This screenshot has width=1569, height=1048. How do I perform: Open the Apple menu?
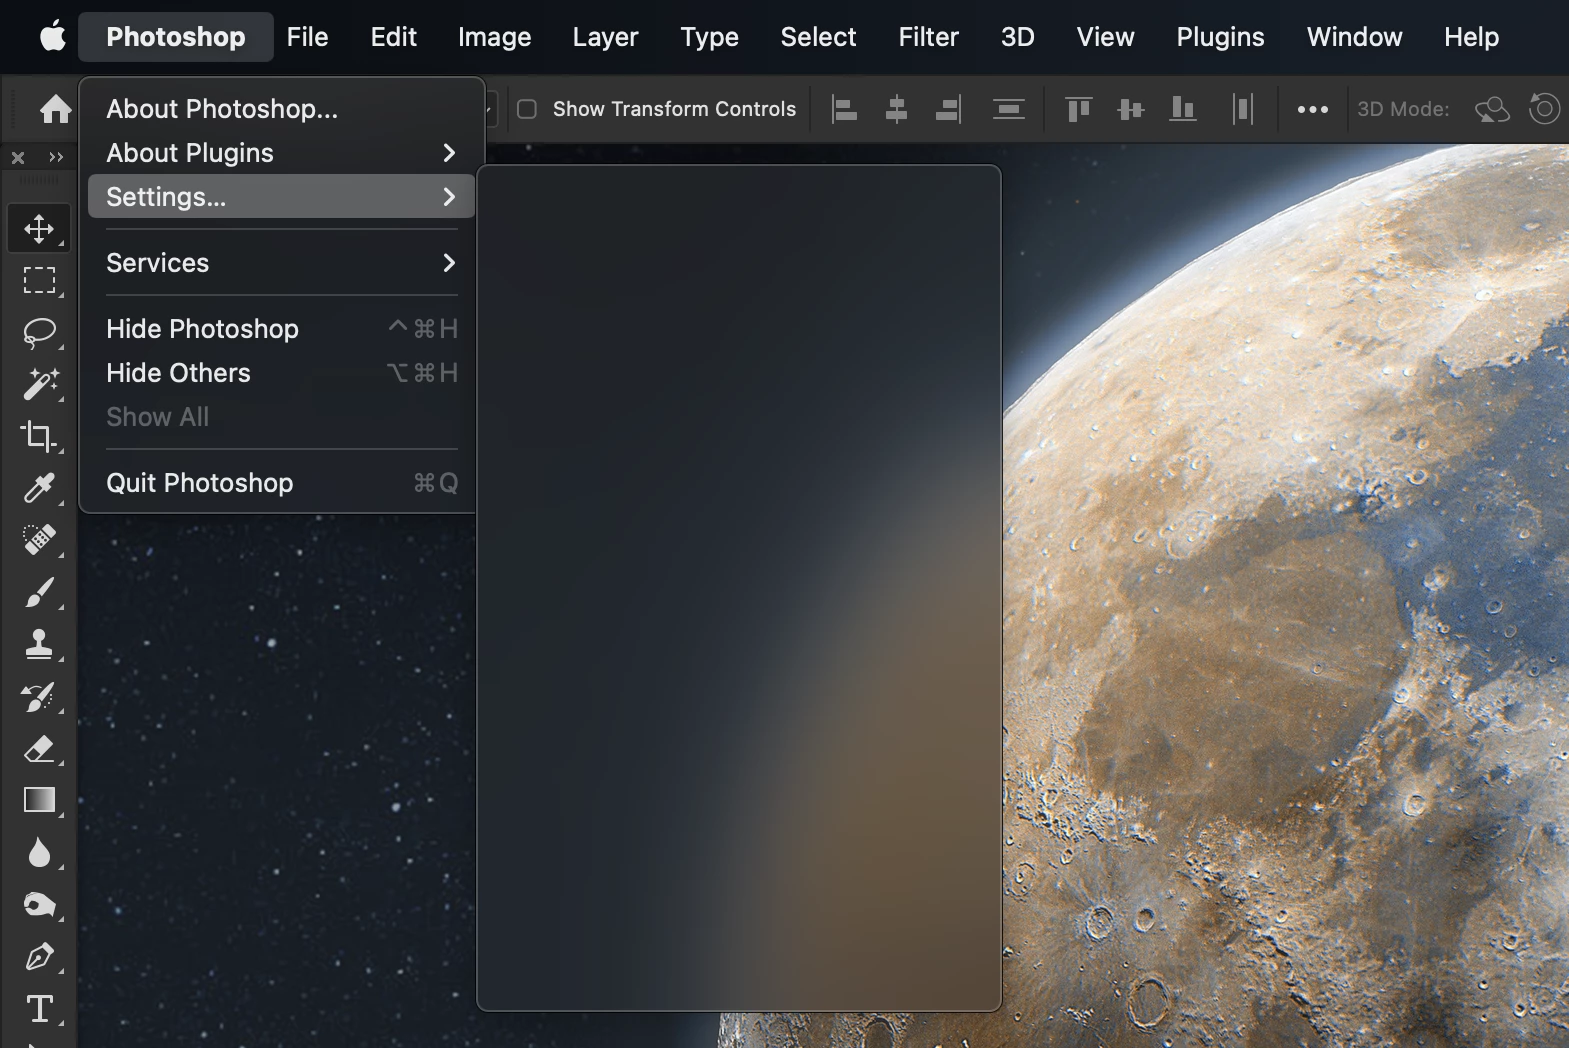click(x=52, y=37)
